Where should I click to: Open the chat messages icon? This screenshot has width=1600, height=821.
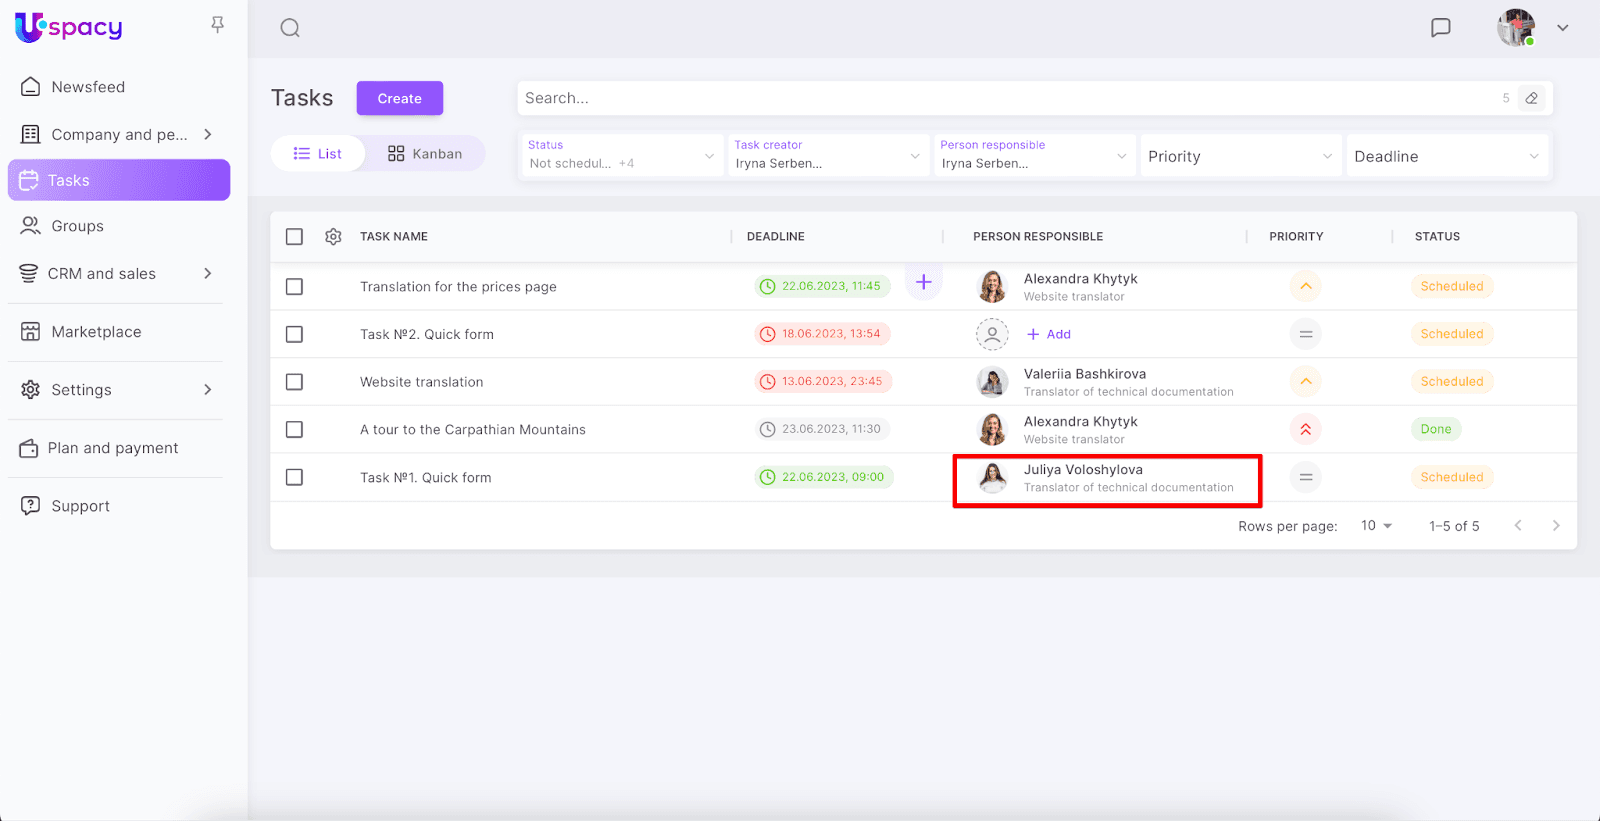pos(1440,28)
